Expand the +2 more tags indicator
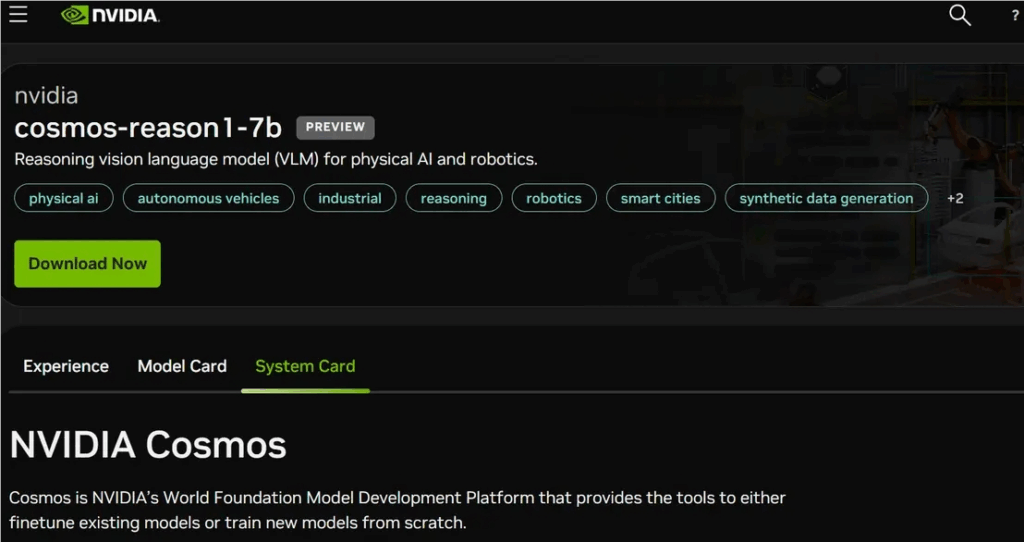Viewport: 1024px width, 542px height. pyautogui.click(x=955, y=198)
